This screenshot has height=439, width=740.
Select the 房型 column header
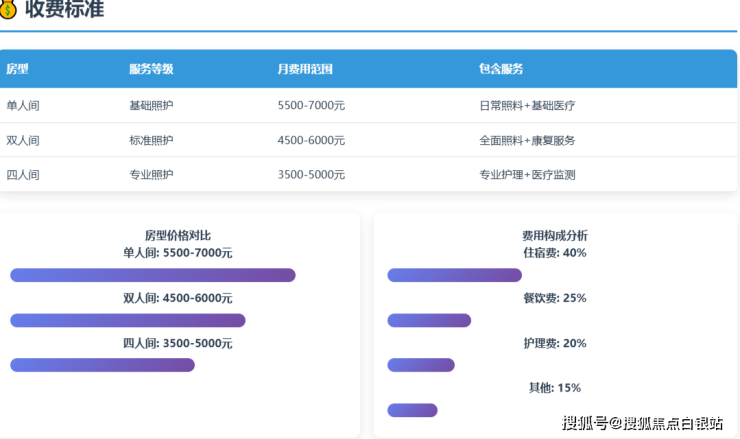(18, 69)
